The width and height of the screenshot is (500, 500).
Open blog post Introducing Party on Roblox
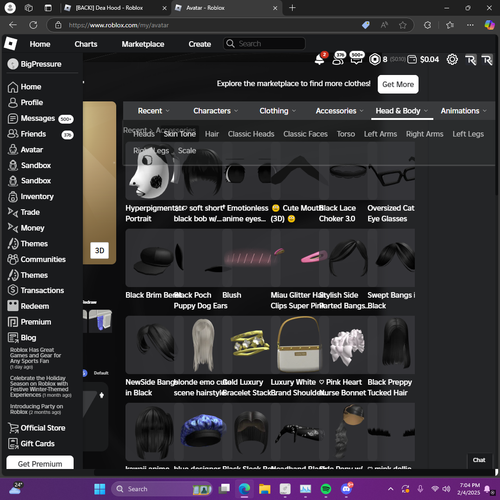coord(36,409)
